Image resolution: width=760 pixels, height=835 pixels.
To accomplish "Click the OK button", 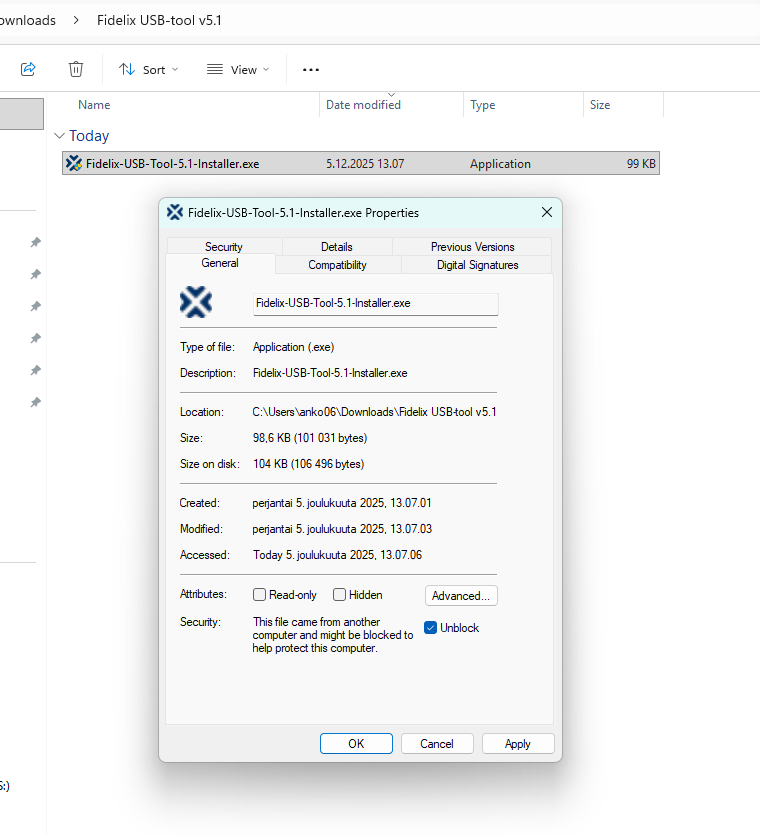I will pyautogui.click(x=356, y=743).
